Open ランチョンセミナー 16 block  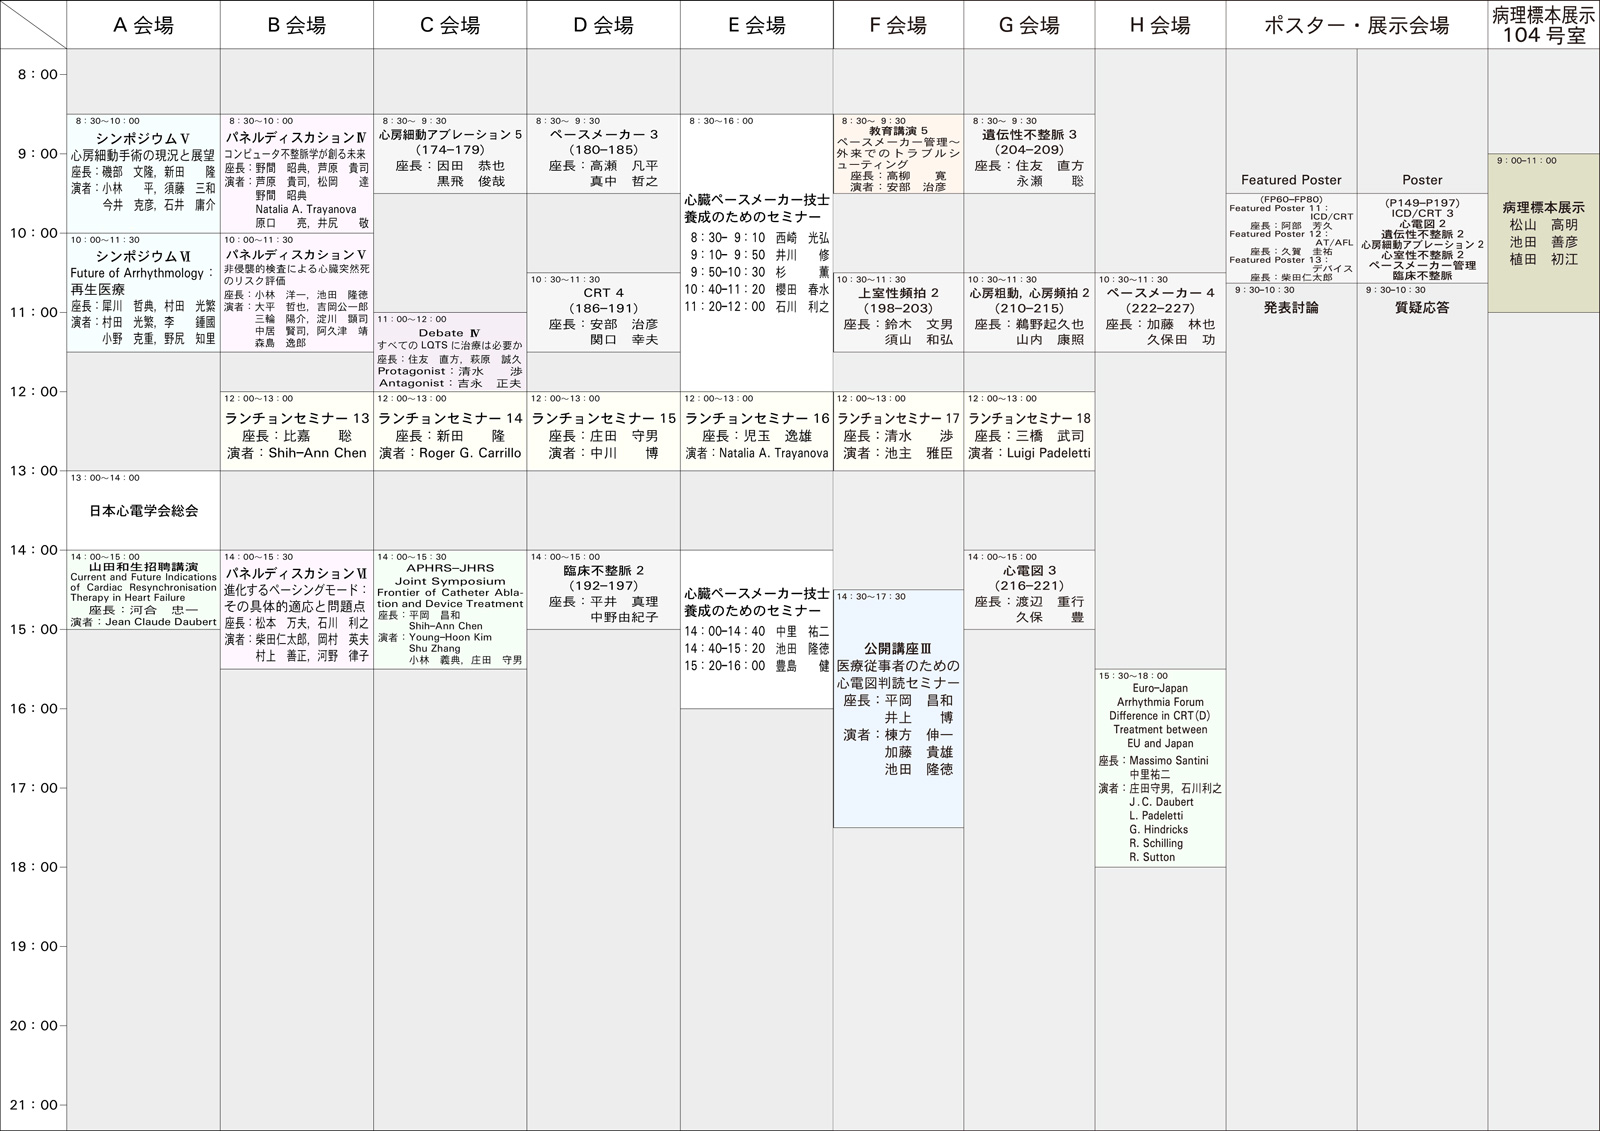point(757,431)
